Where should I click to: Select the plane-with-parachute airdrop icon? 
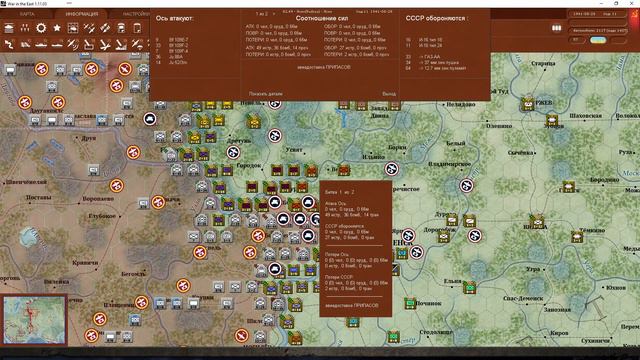point(137,44)
